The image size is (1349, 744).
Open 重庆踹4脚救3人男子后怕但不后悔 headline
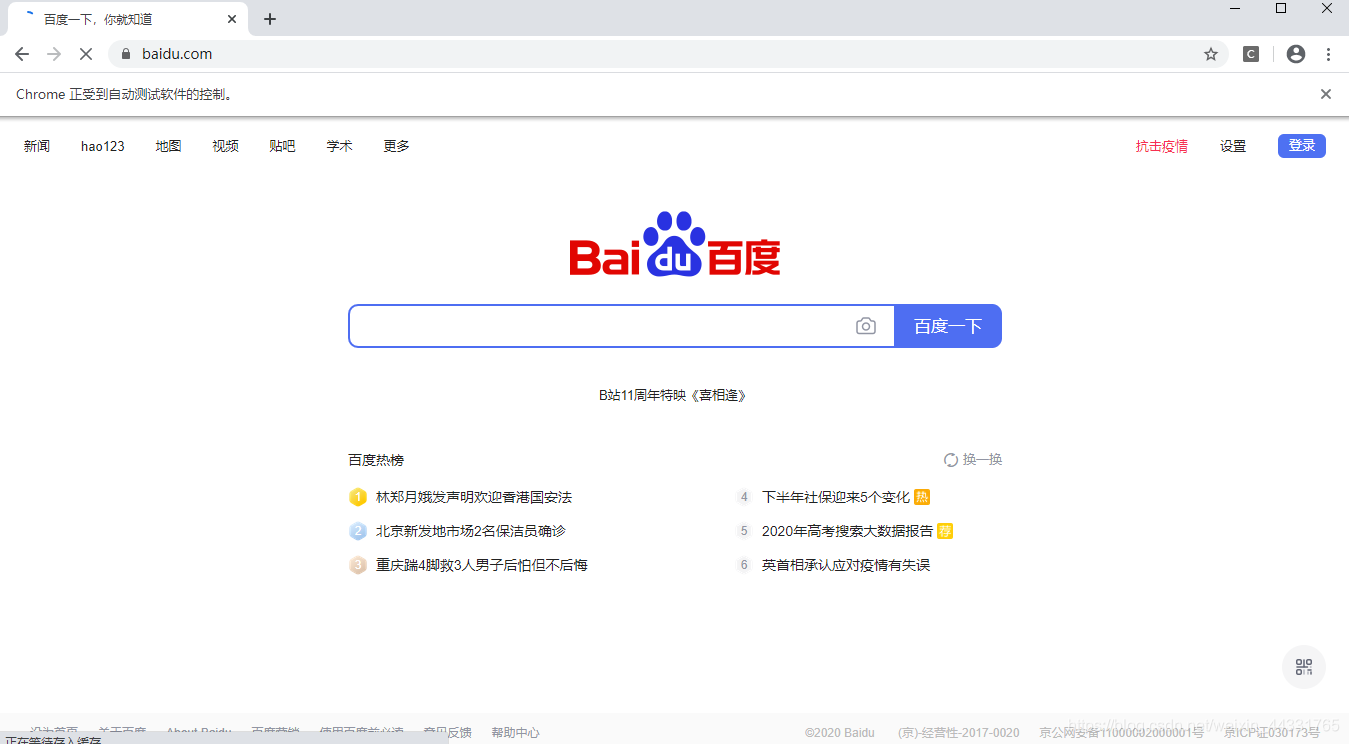click(482, 565)
